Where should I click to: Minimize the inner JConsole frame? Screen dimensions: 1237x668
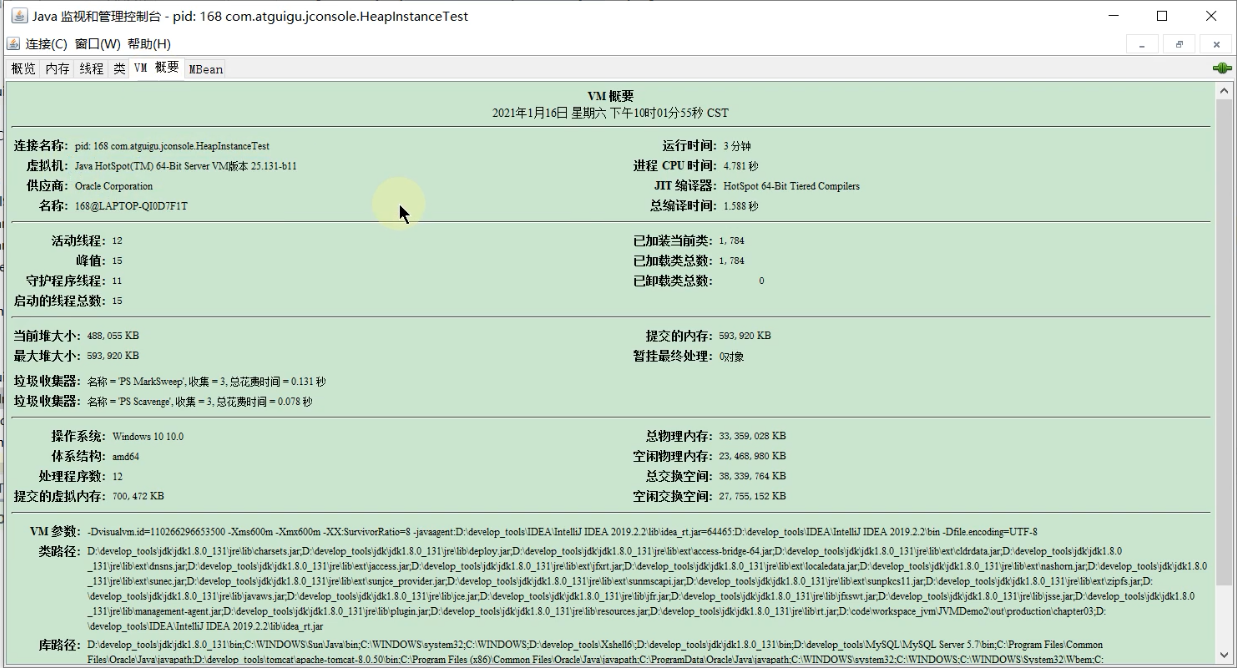(1142, 45)
